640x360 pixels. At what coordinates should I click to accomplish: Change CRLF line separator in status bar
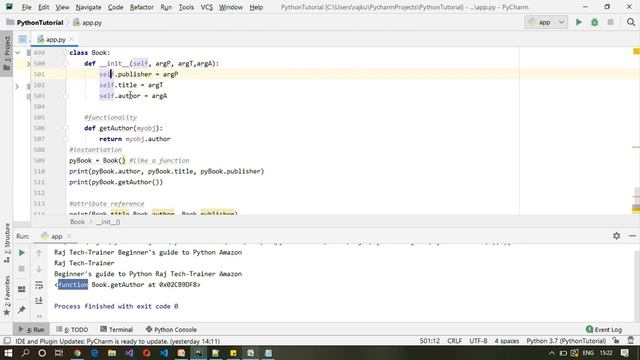pos(454,341)
